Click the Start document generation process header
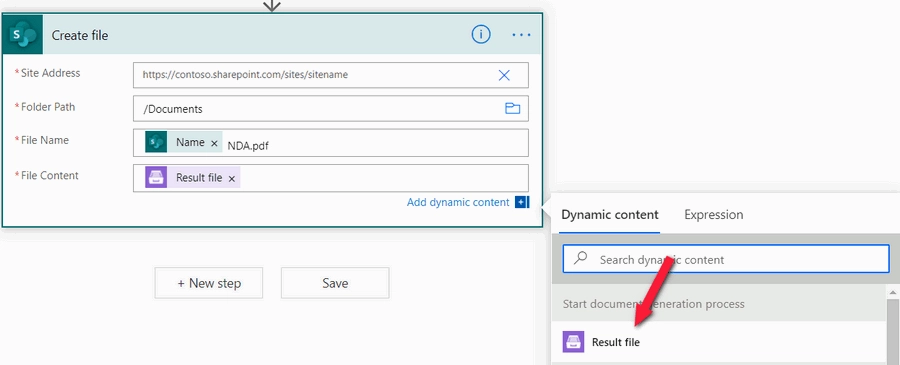The image size is (900, 365). [x=653, y=304]
